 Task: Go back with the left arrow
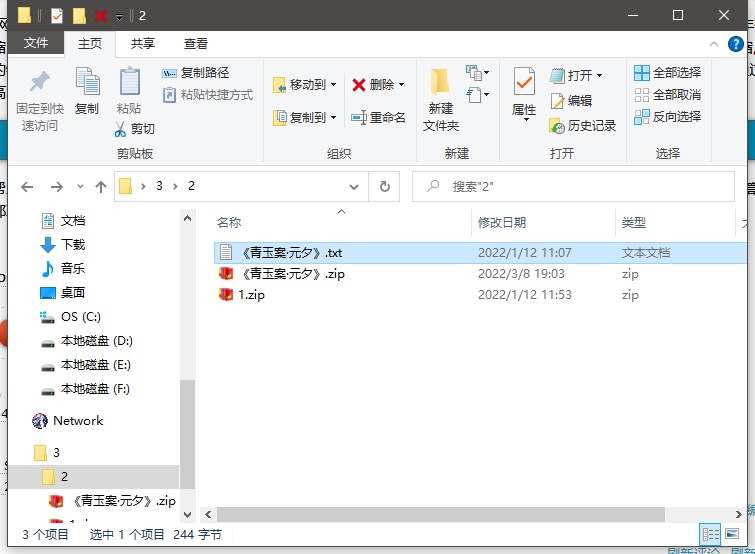pos(27,187)
